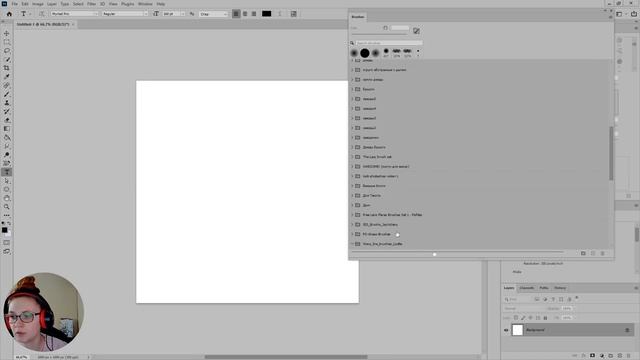Select the Horizontal Type tool
Viewport: 640px width, 360px height.
(x=7, y=172)
